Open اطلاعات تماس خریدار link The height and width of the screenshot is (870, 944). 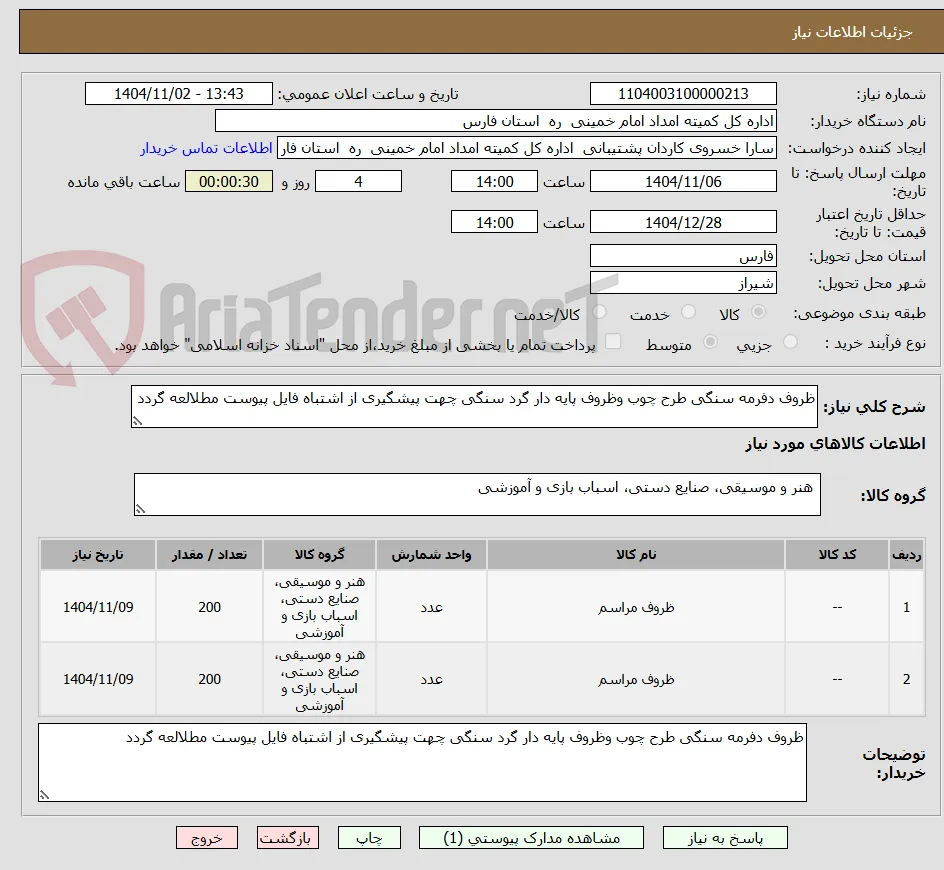[x=206, y=148]
